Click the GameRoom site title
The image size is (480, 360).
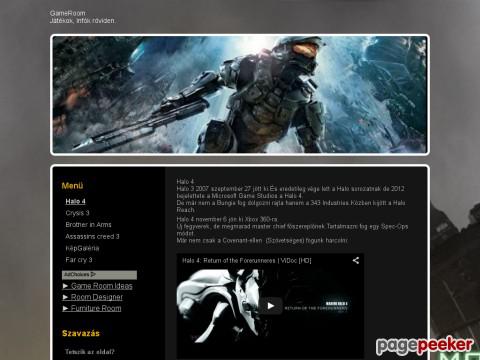pyautogui.click(x=68, y=13)
